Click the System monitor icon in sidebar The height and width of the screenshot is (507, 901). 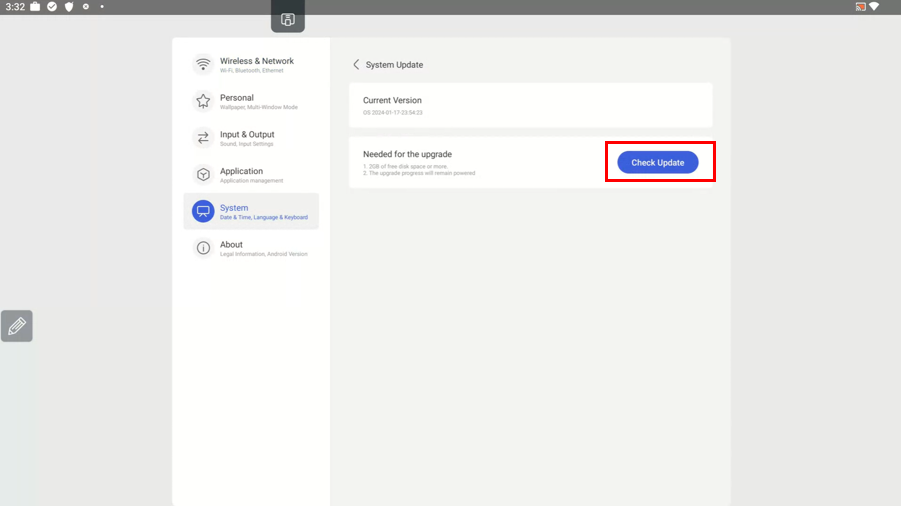pyautogui.click(x=203, y=211)
